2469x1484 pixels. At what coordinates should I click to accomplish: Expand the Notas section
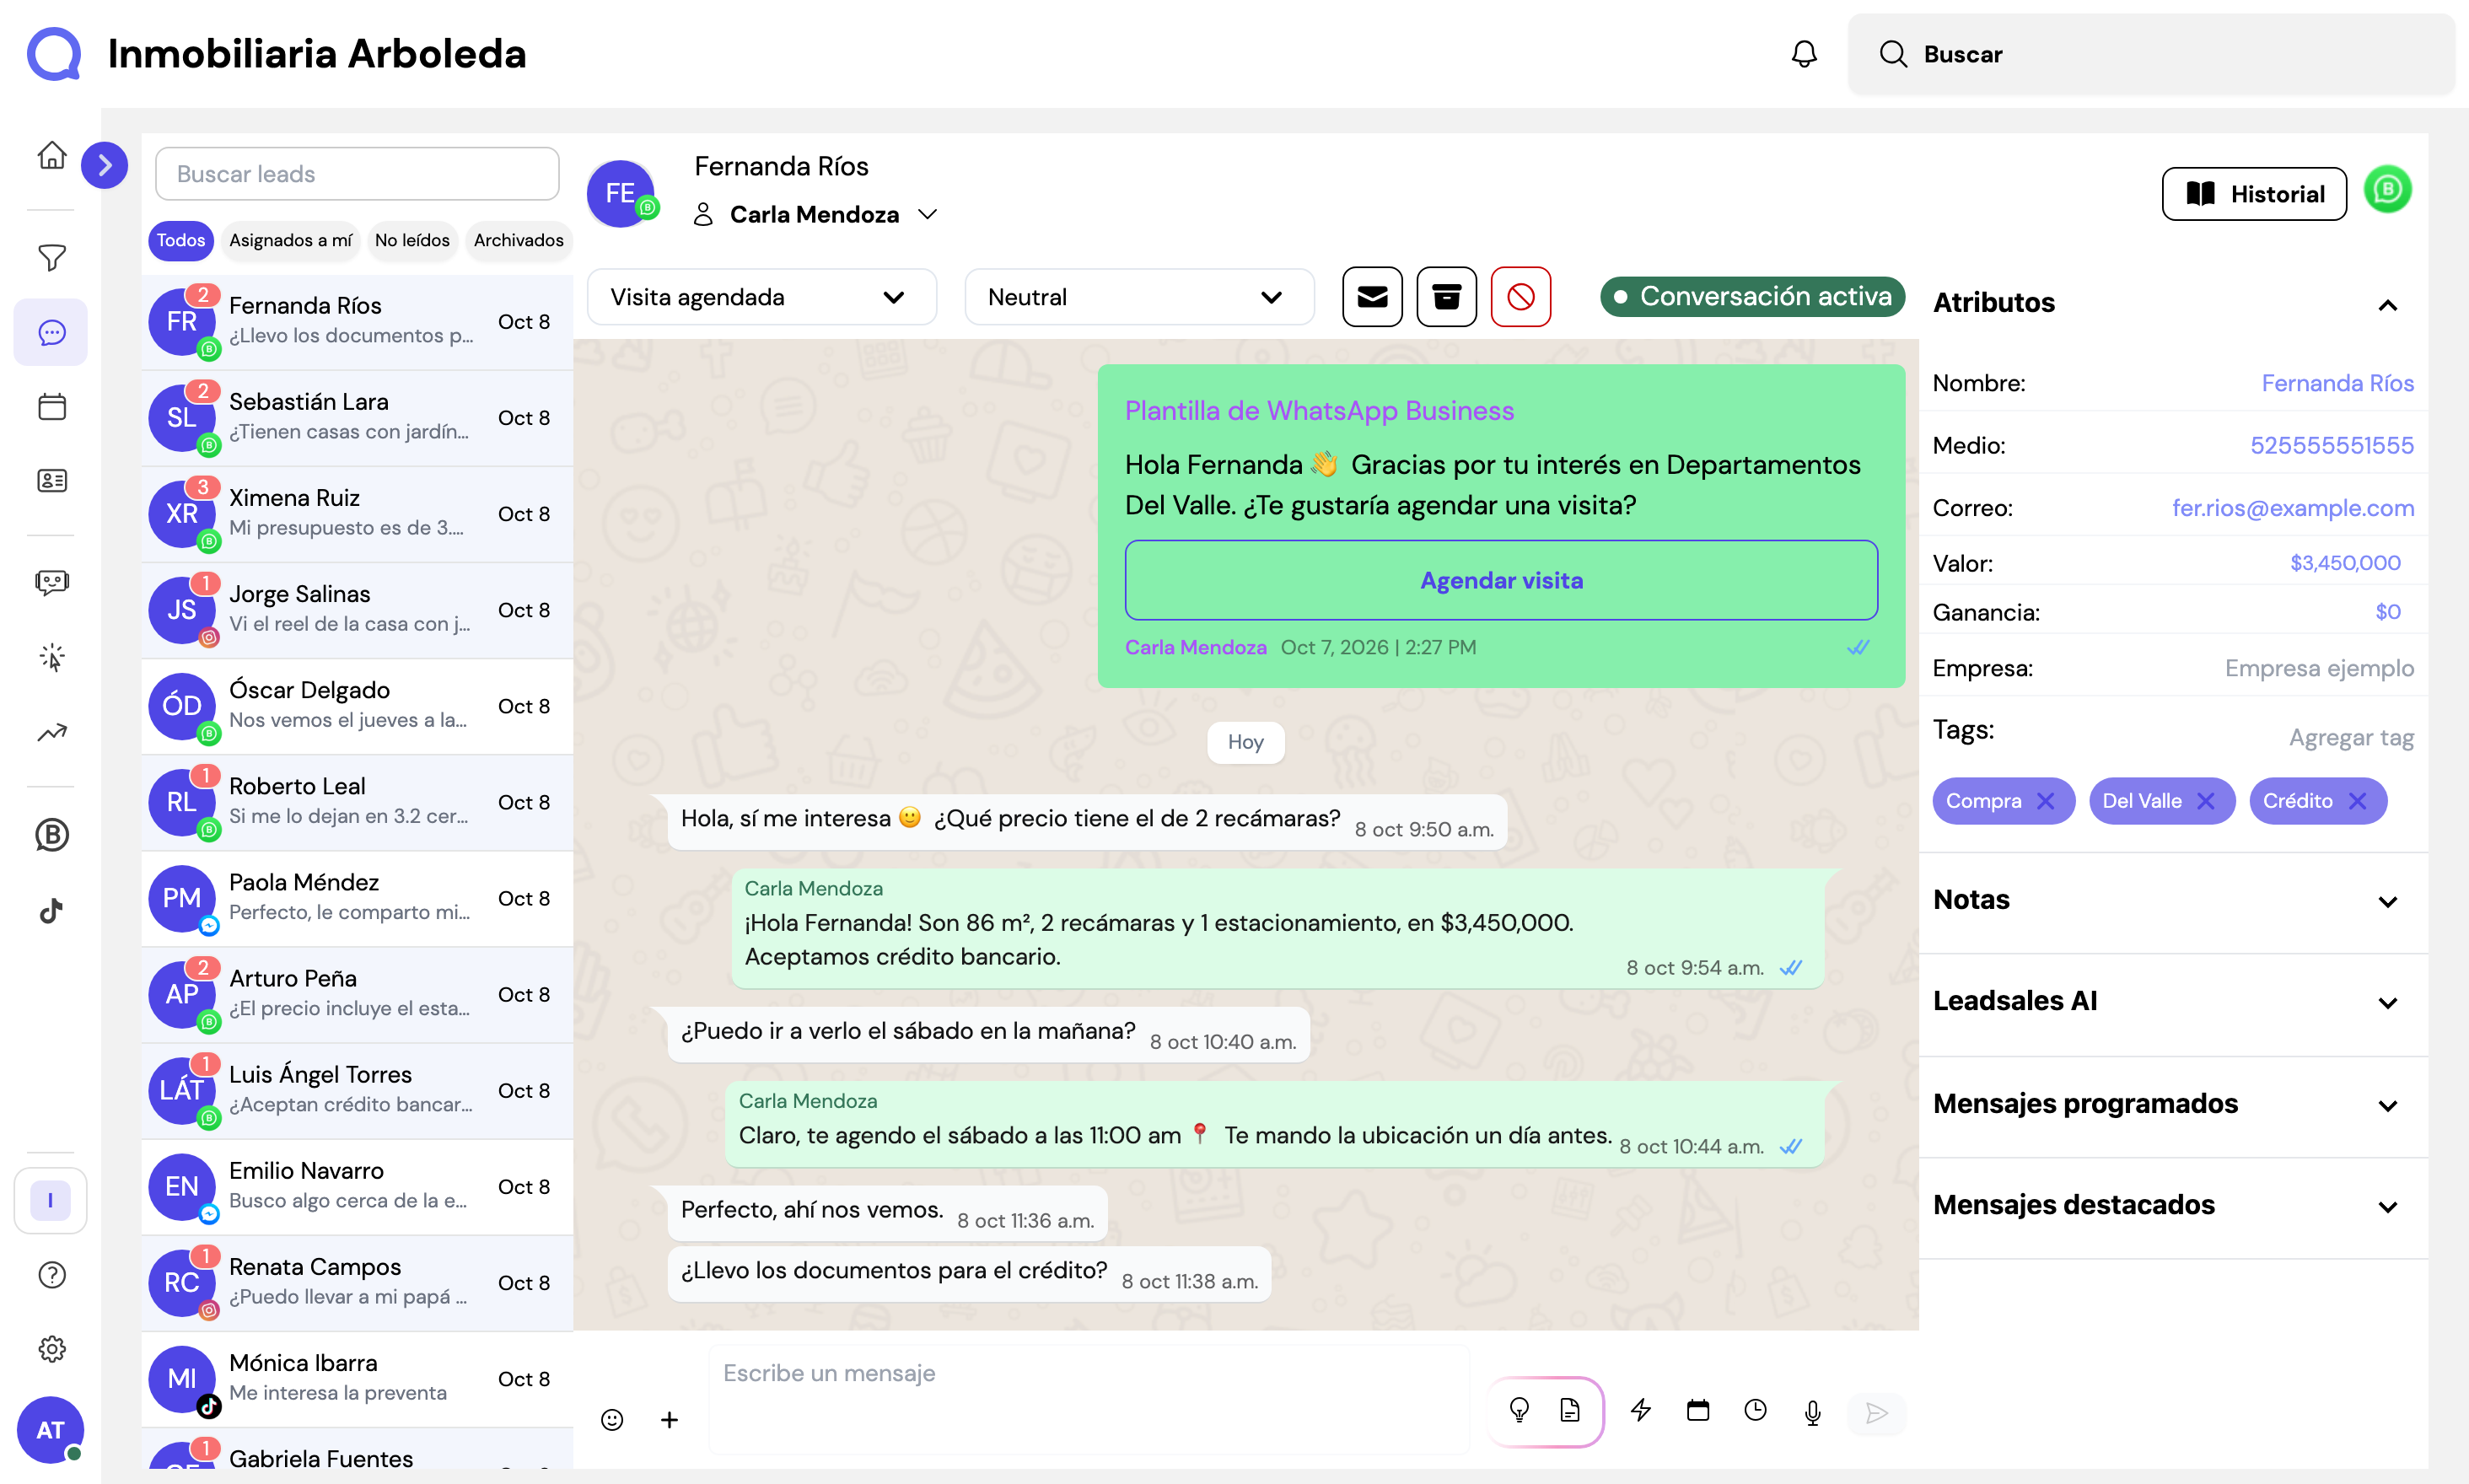click(2387, 901)
